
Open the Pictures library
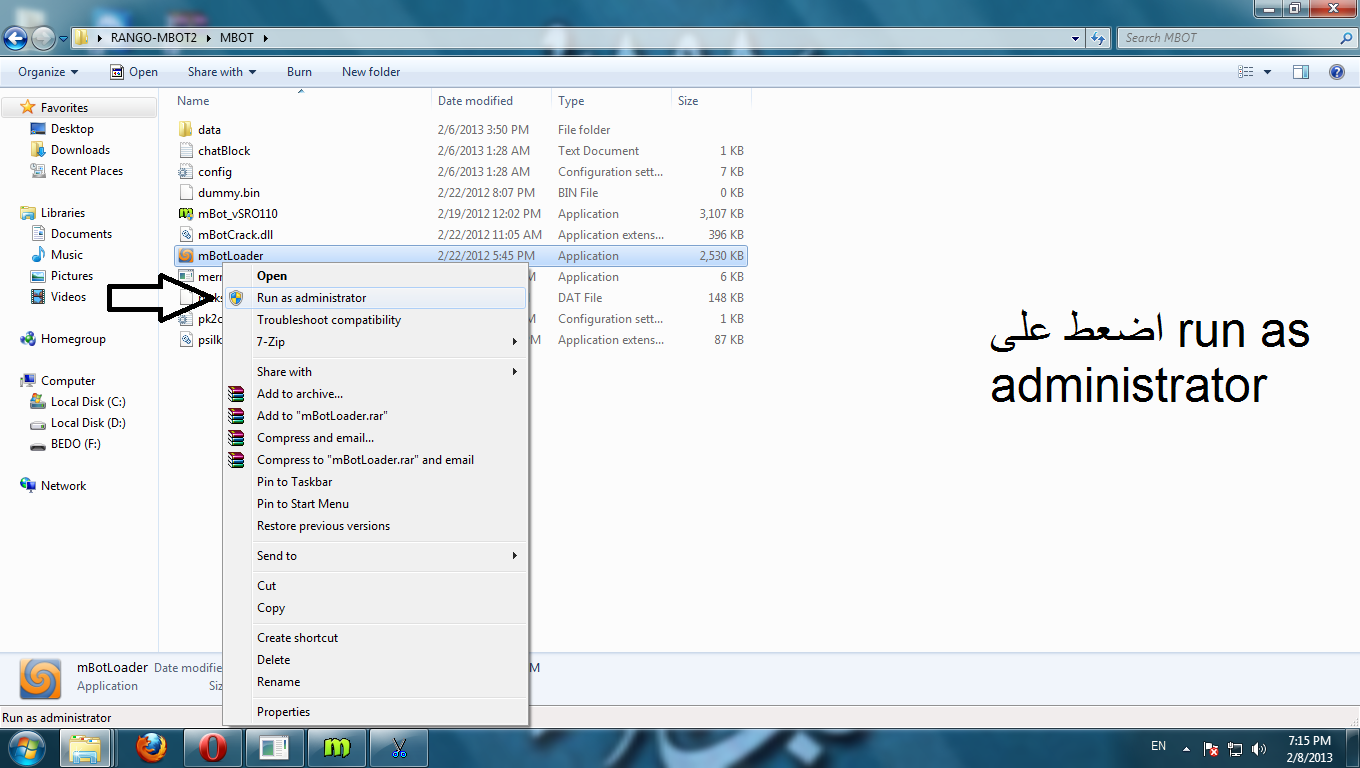[x=72, y=276]
